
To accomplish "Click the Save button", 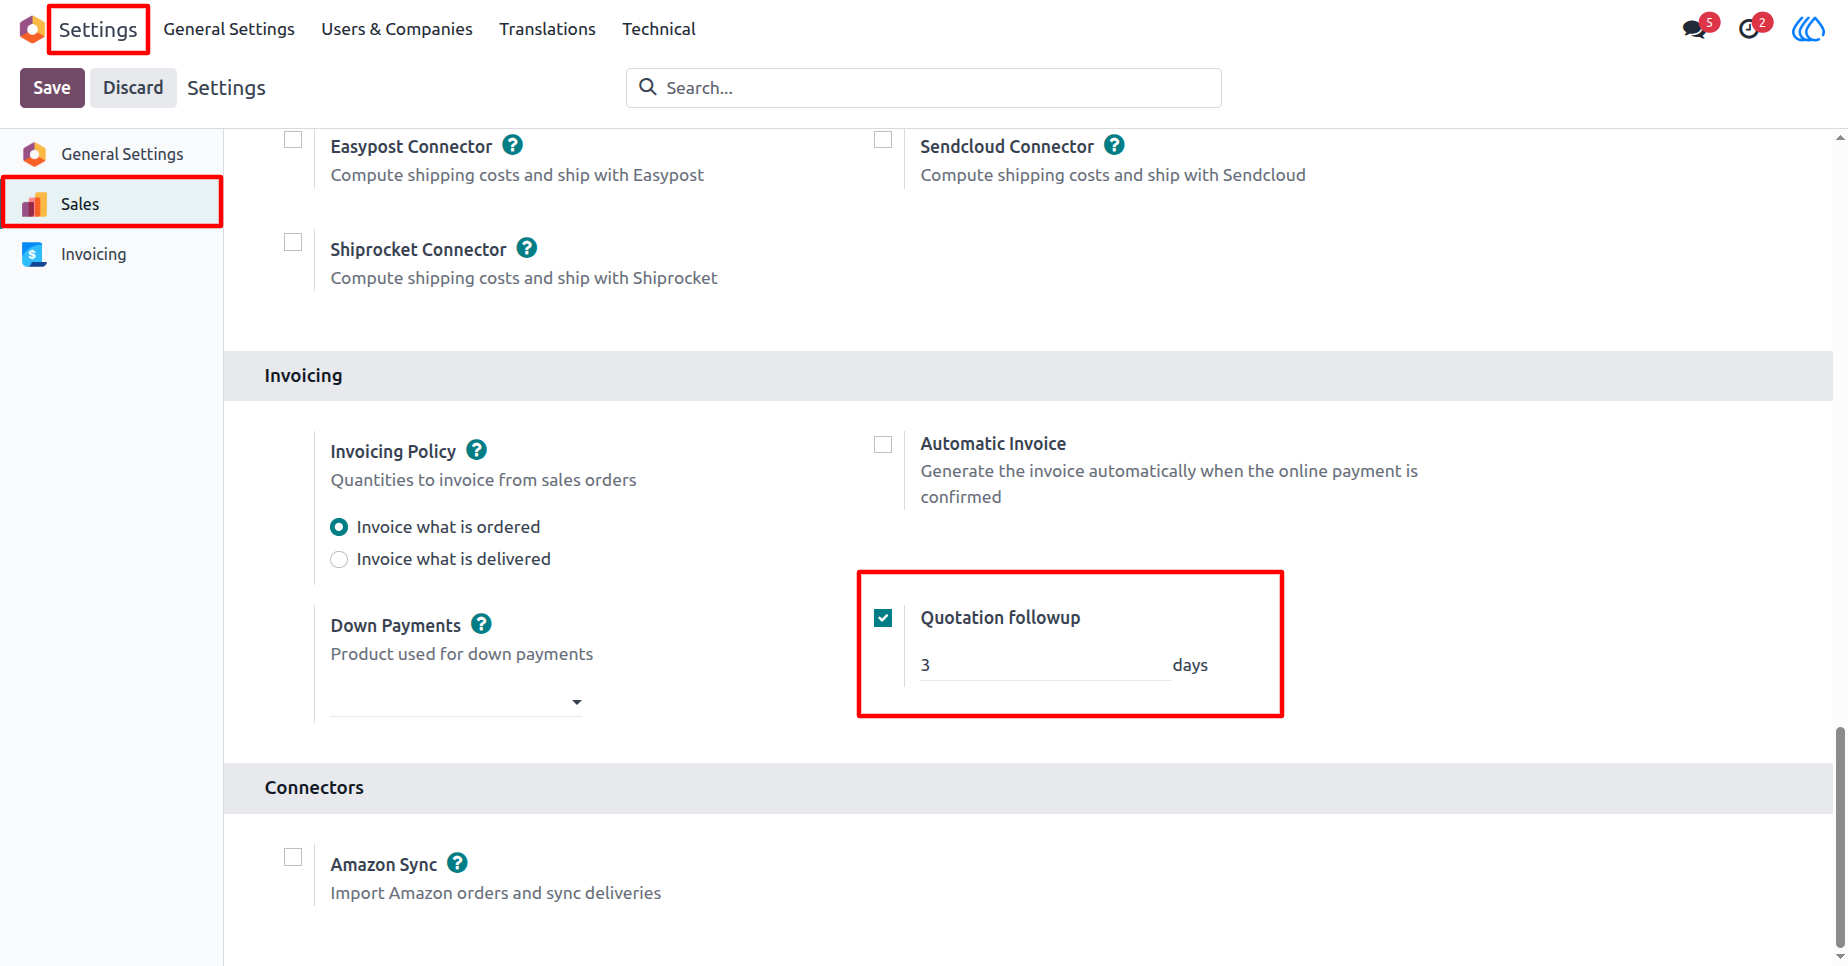I will [52, 88].
